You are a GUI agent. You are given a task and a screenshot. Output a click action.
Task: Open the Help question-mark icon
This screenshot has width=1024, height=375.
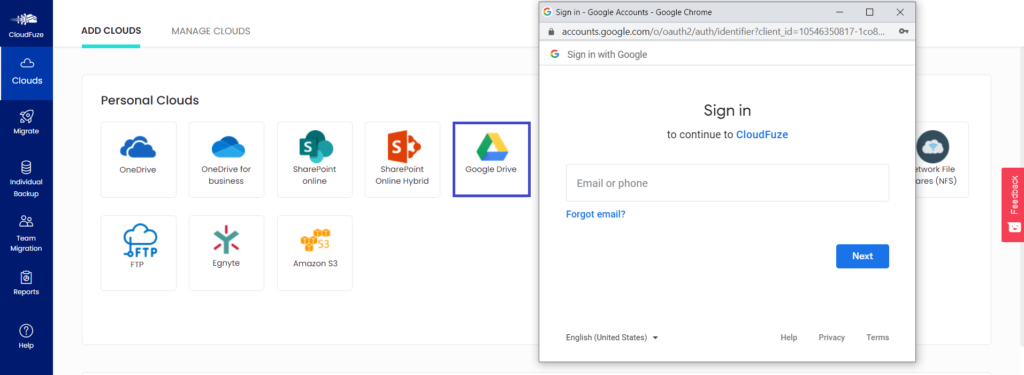coord(27,331)
